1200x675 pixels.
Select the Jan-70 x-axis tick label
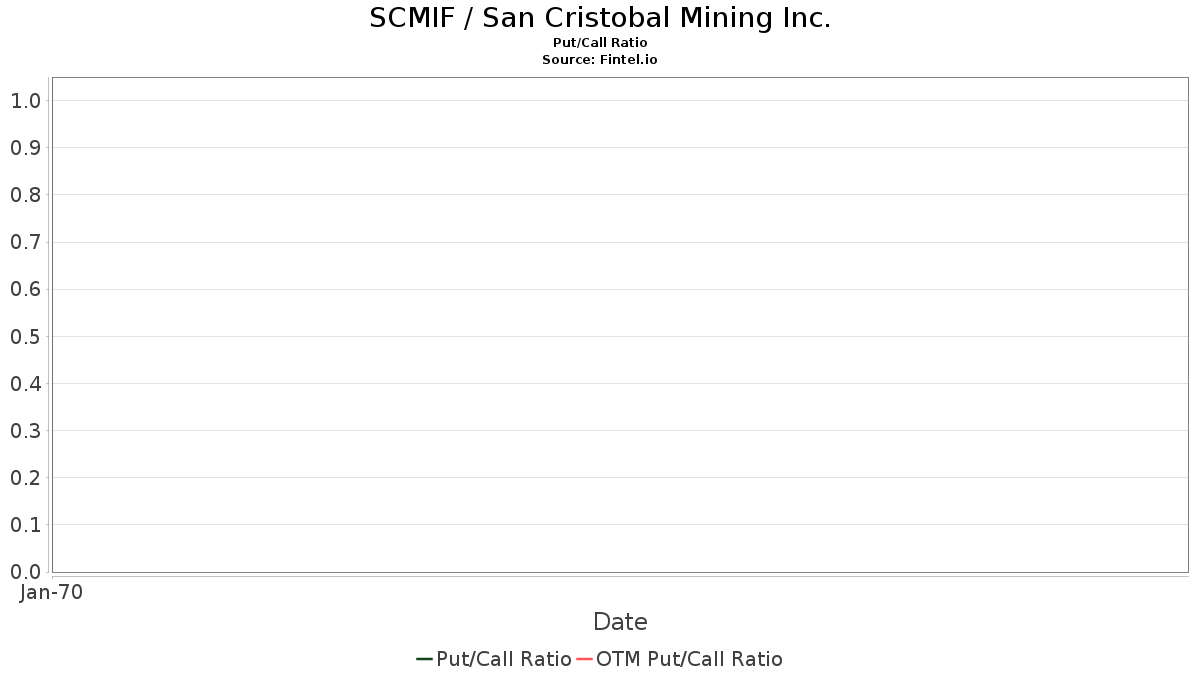(x=51, y=592)
